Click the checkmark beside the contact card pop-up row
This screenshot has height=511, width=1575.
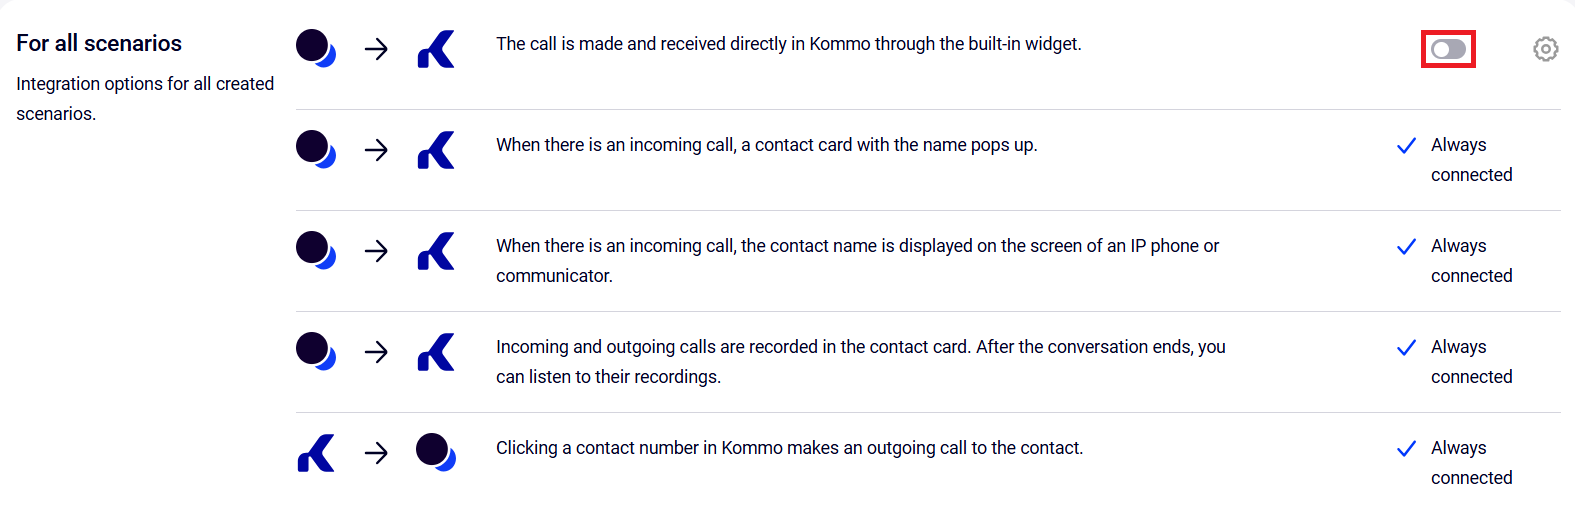click(x=1406, y=146)
